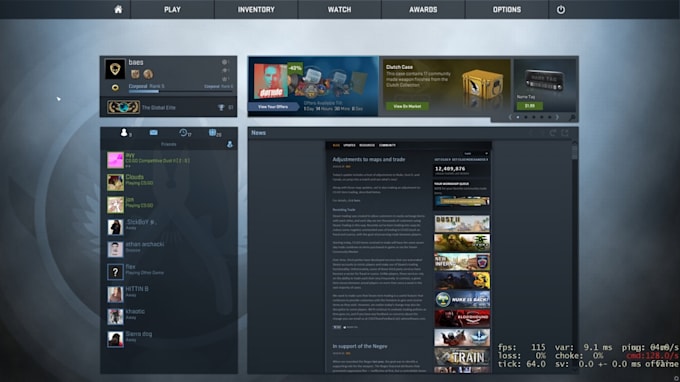Open the INVENTORY menu
680x382 pixels.
[x=256, y=10]
